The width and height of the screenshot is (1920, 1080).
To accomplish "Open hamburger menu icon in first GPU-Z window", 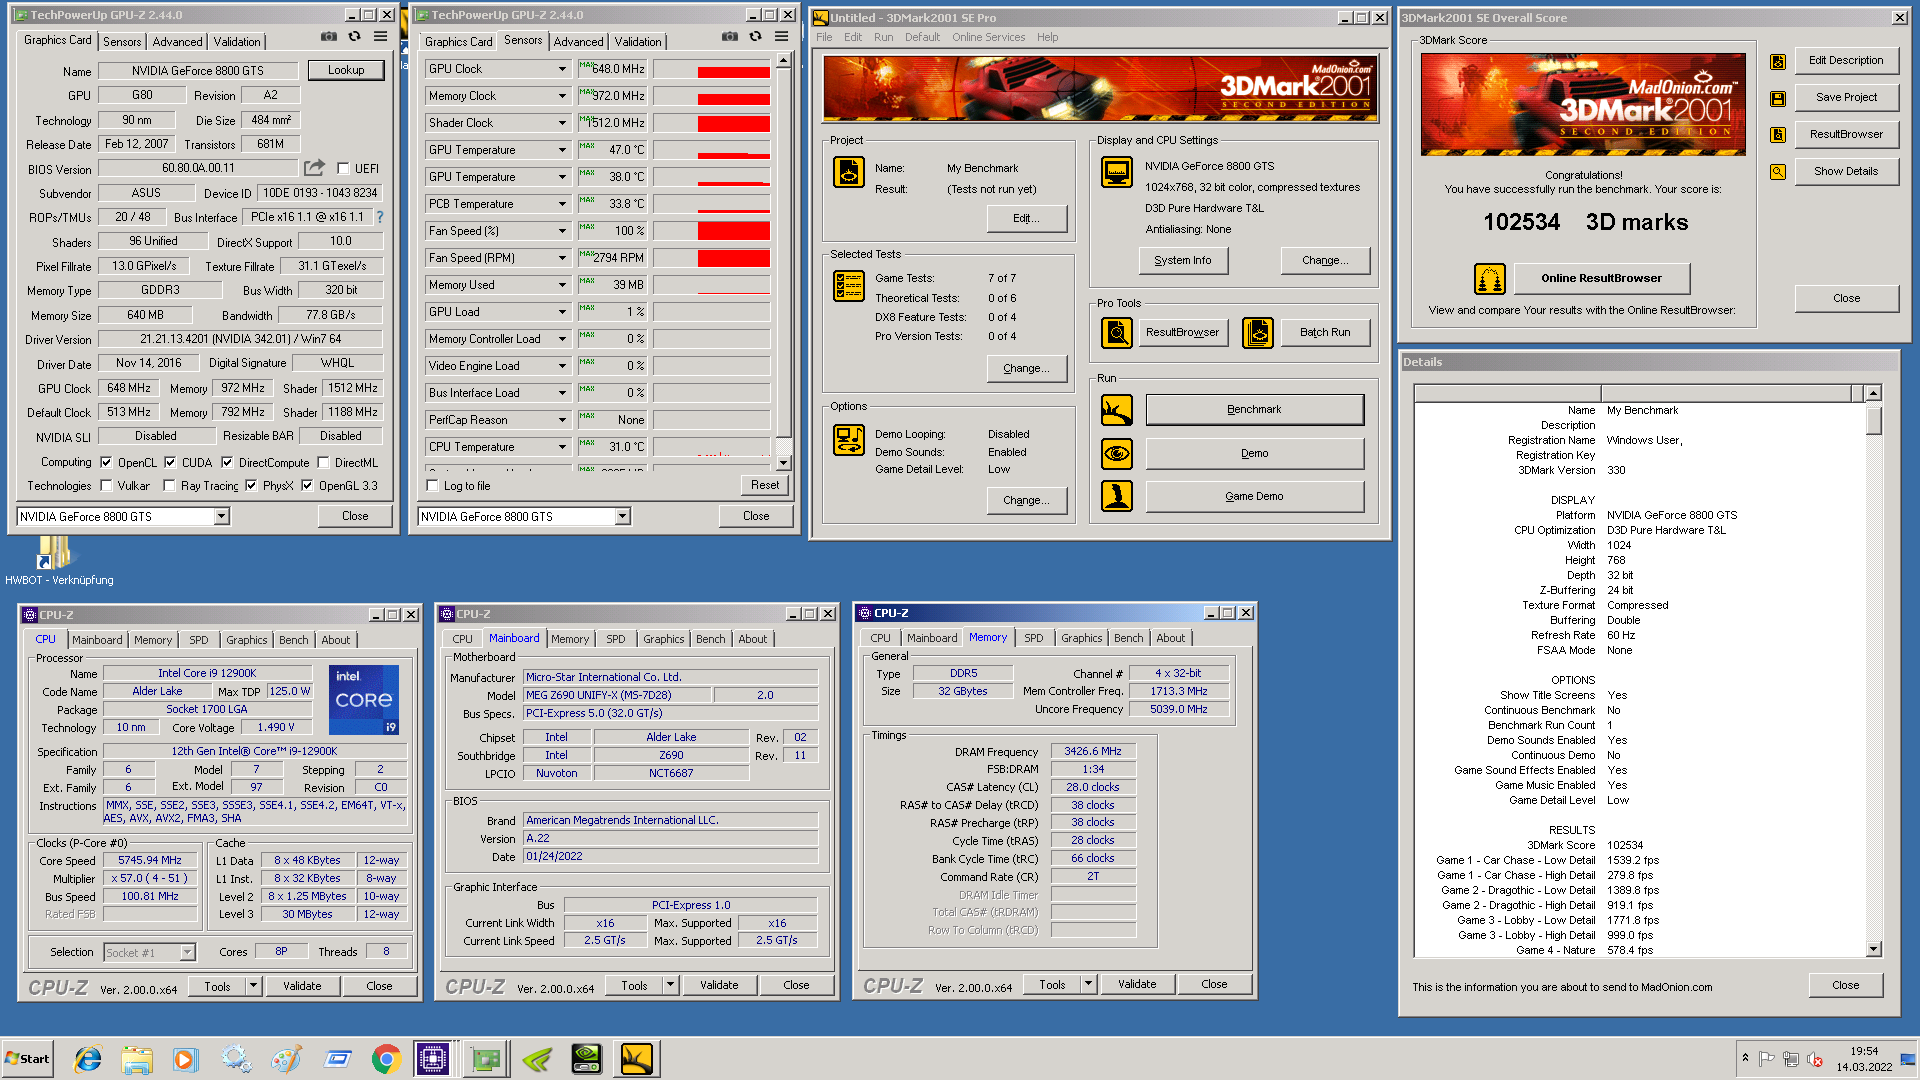I will (x=380, y=37).
